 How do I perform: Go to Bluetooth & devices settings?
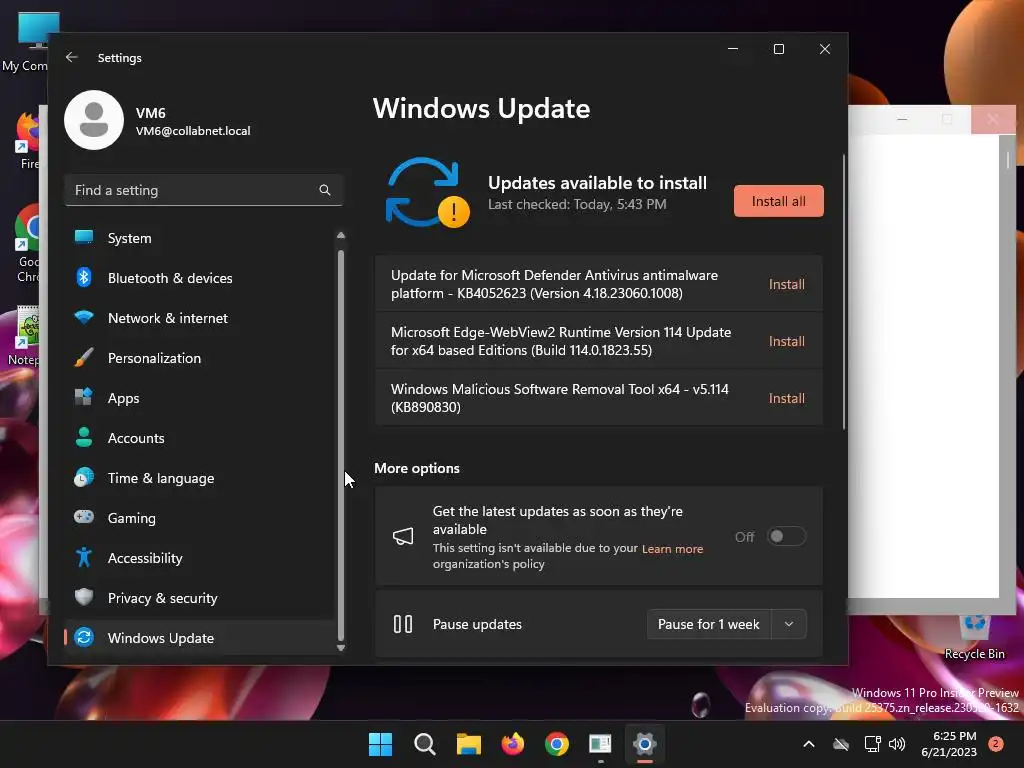click(x=199, y=278)
